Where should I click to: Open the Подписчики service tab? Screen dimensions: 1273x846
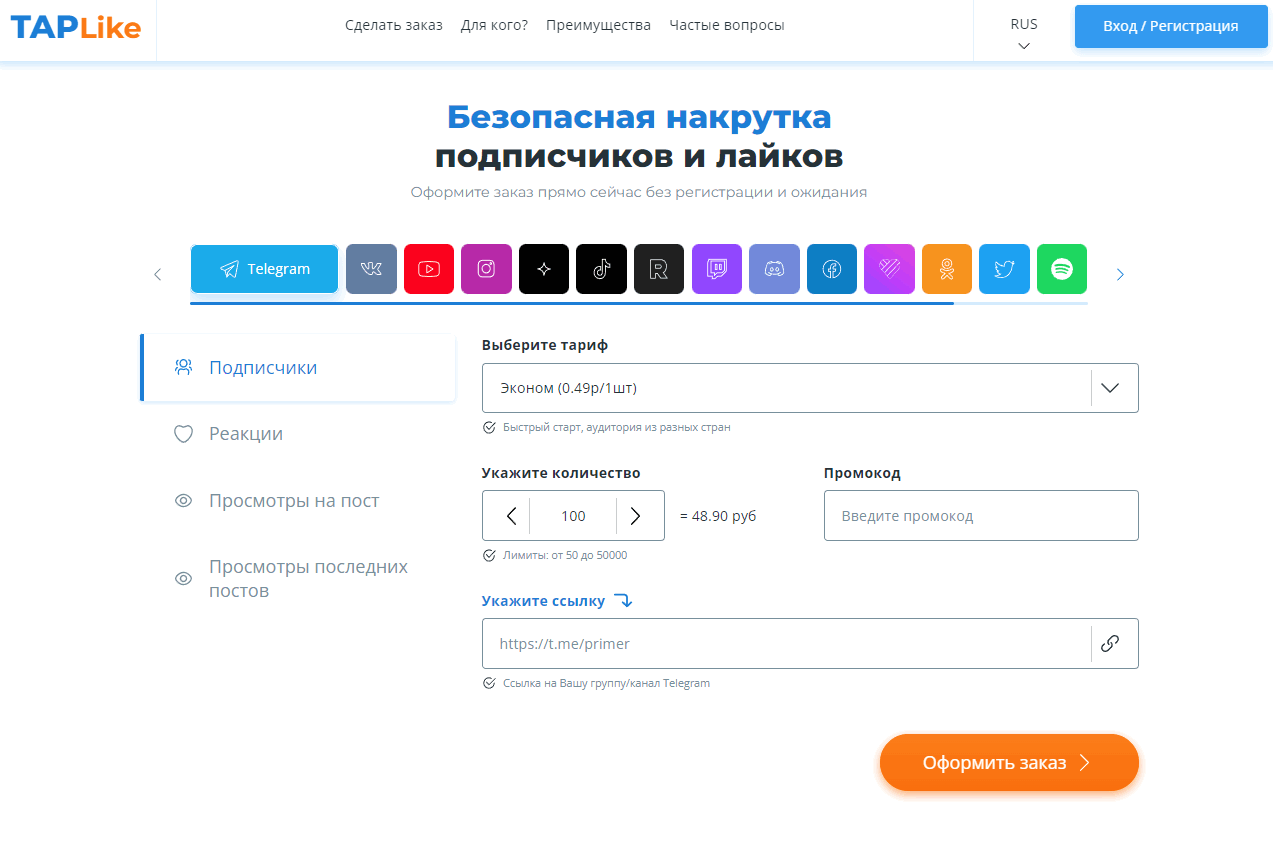[x=298, y=367]
